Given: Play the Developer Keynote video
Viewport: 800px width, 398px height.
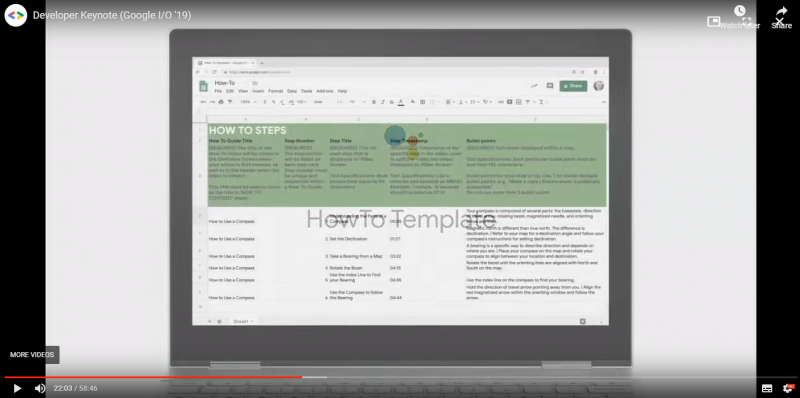Looking at the screenshot, I should pos(17,388).
